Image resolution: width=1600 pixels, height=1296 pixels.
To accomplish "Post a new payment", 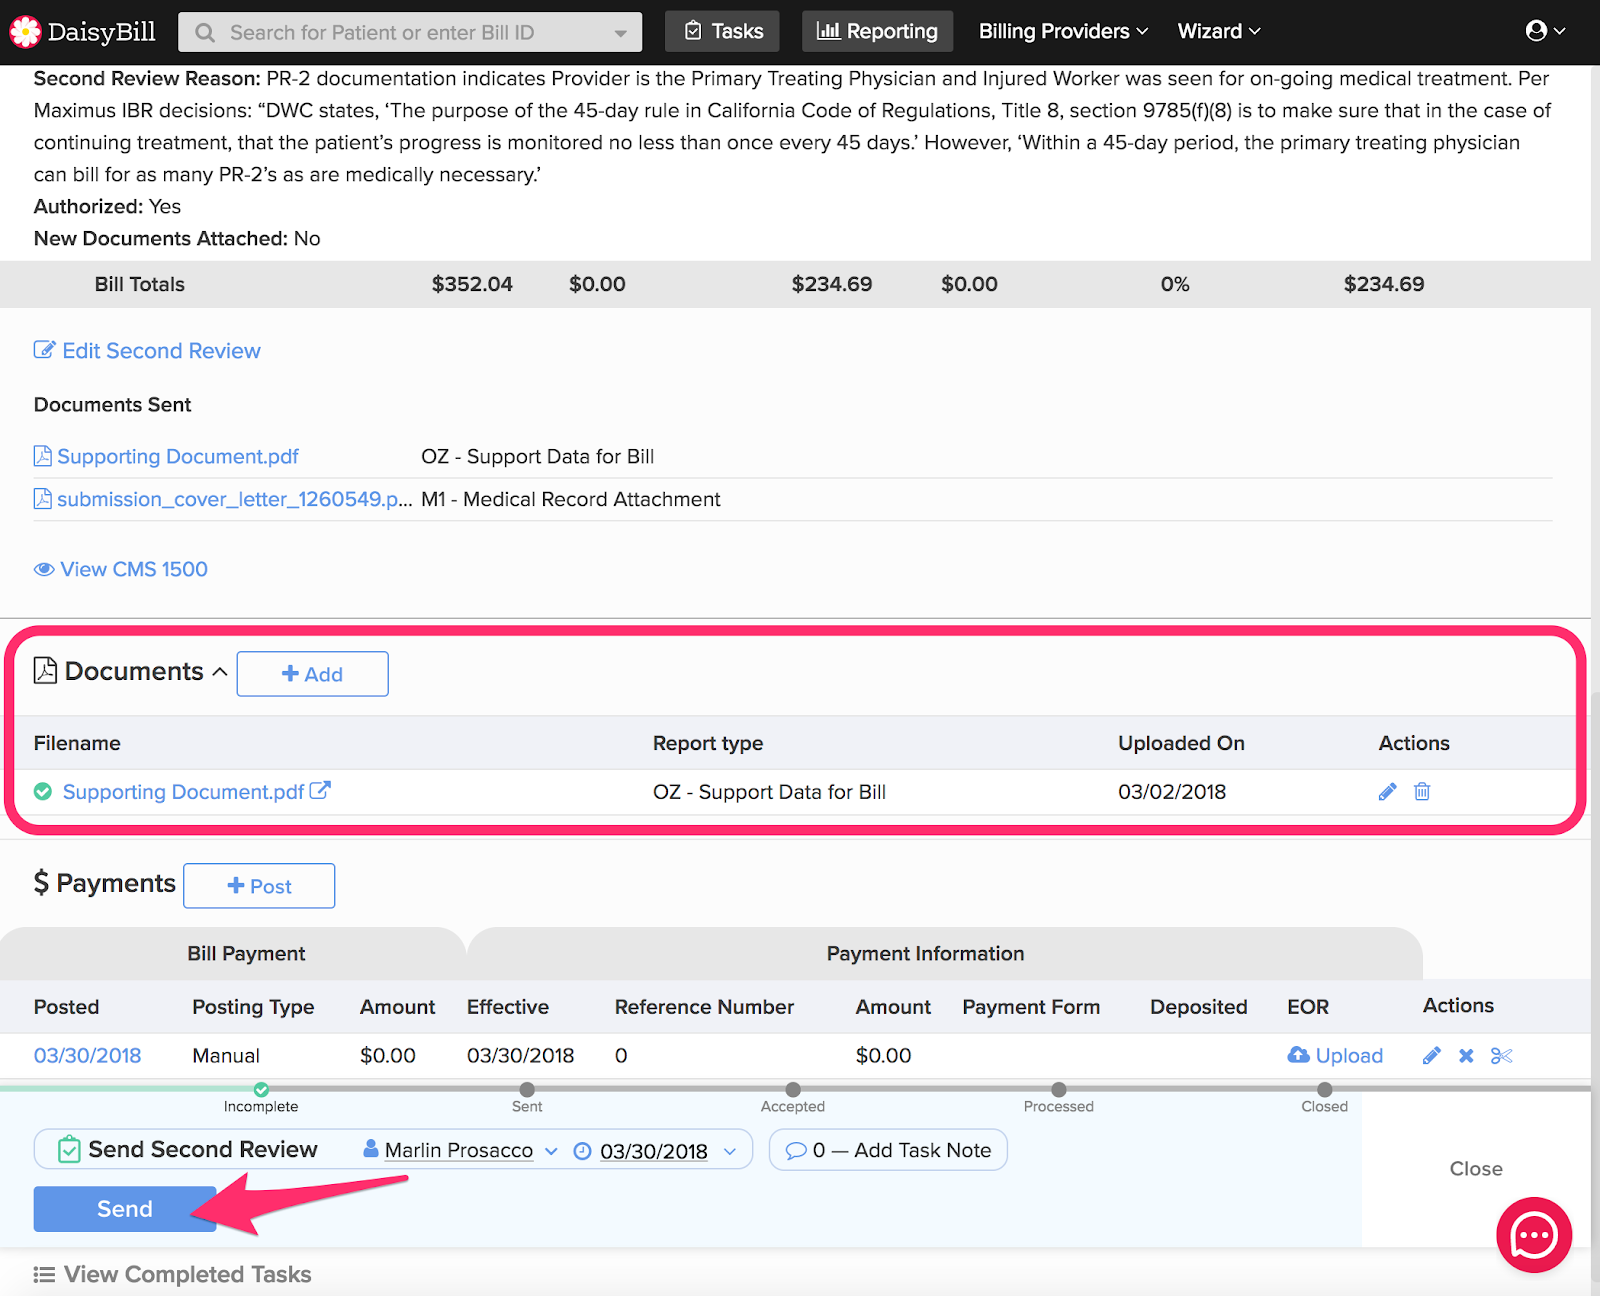I will tap(259, 886).
